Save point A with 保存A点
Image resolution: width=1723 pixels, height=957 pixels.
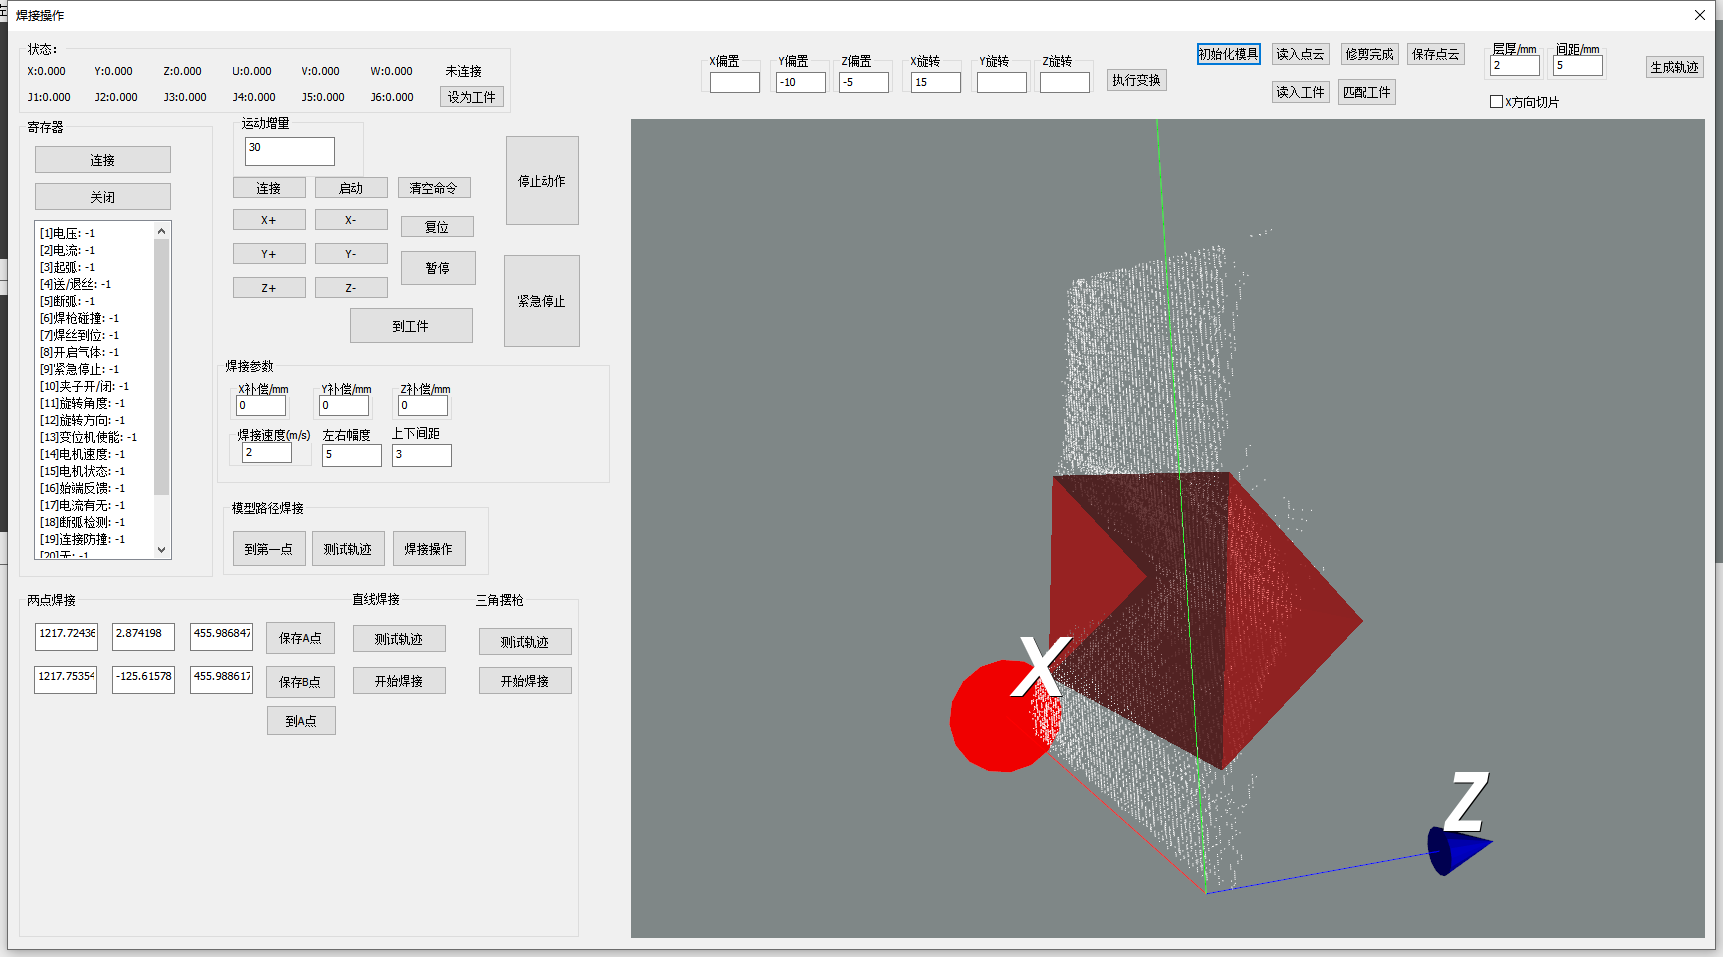(301, 638)
